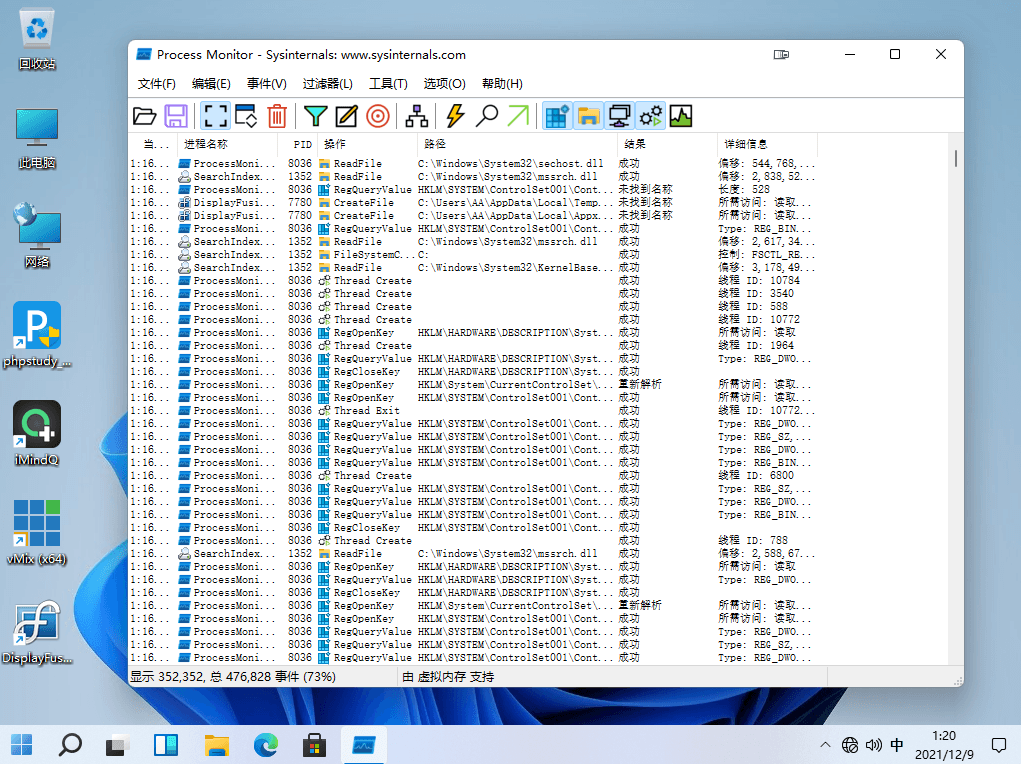
Task: Toggle Show Registry Activity icon
Action: [557, 117]
